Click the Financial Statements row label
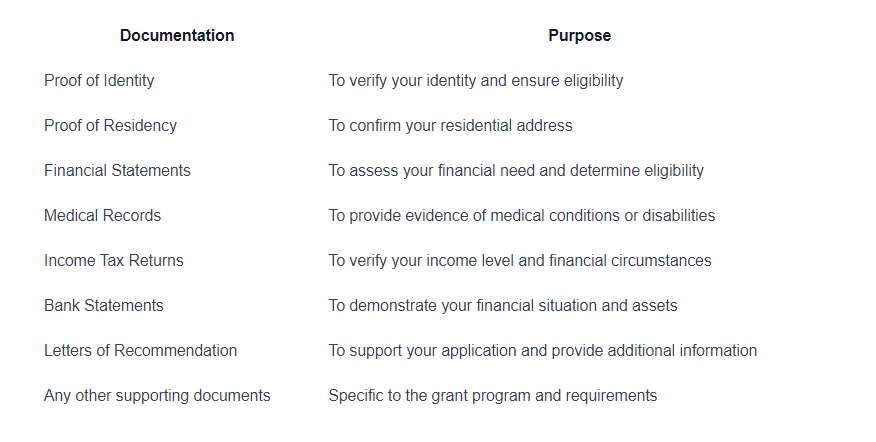This screenshot has height=442, width=876. 117,170
